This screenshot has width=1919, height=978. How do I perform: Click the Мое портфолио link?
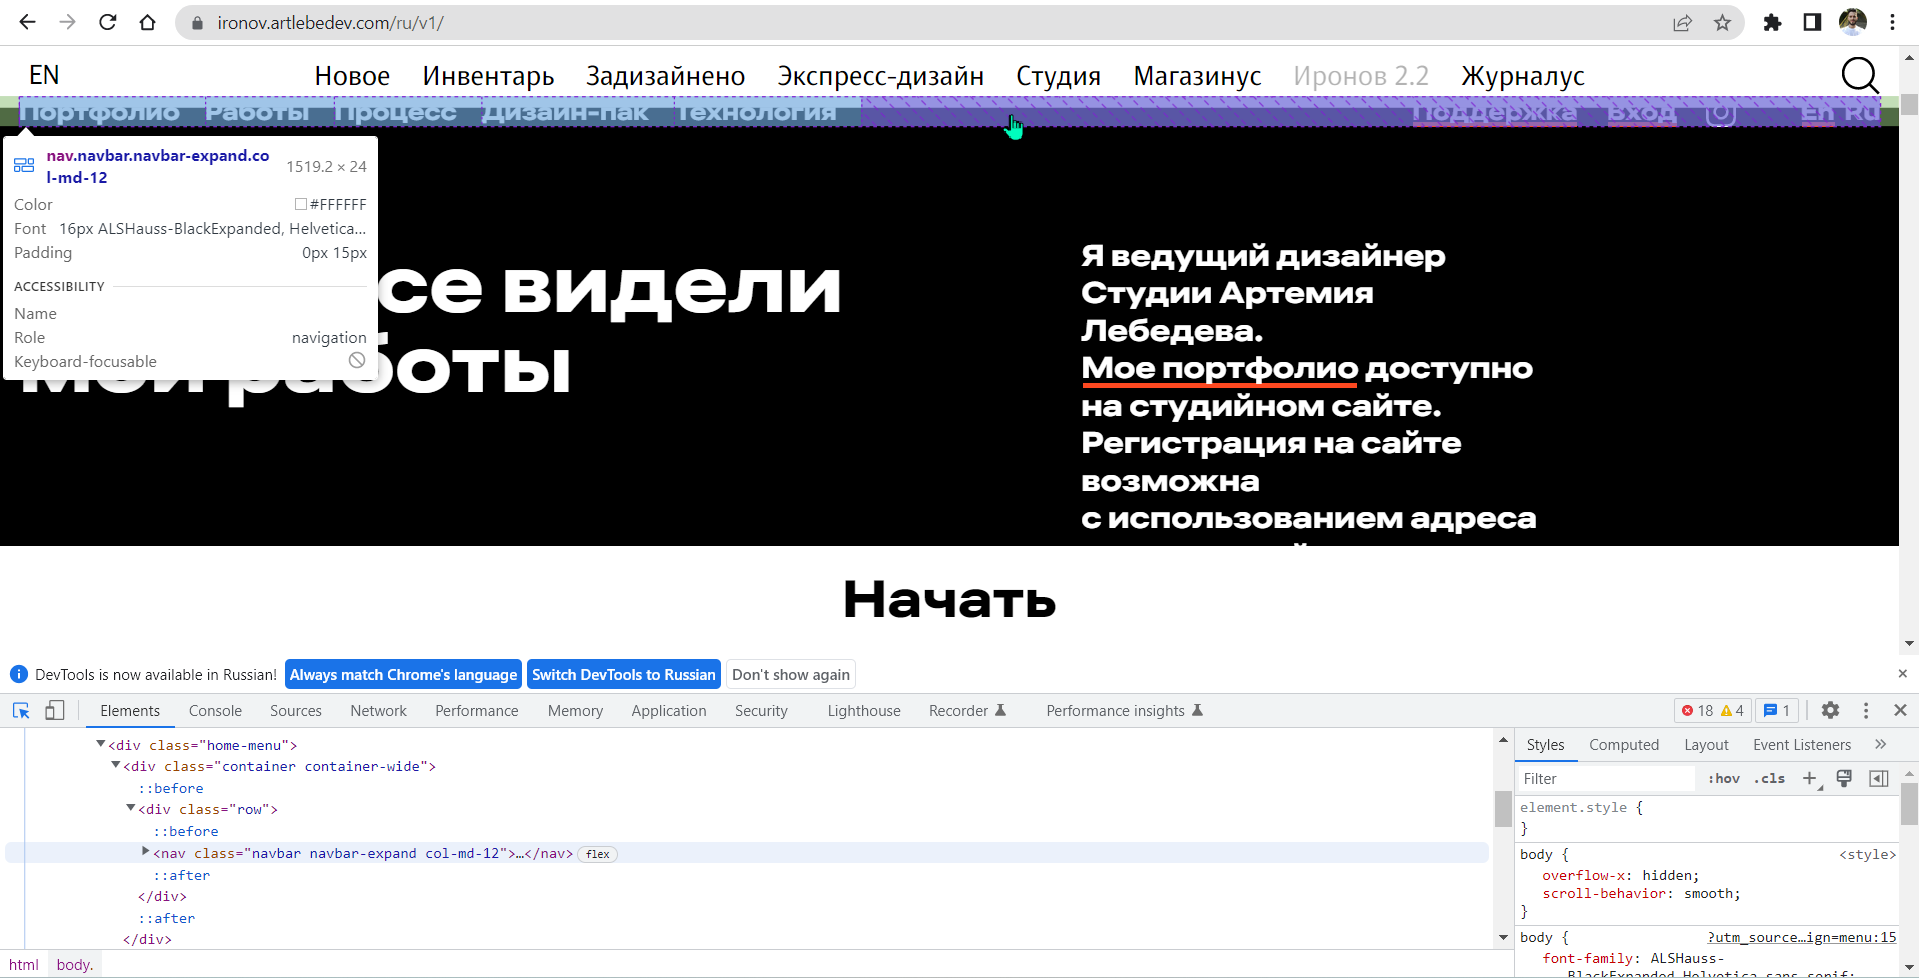(1220, 368)
